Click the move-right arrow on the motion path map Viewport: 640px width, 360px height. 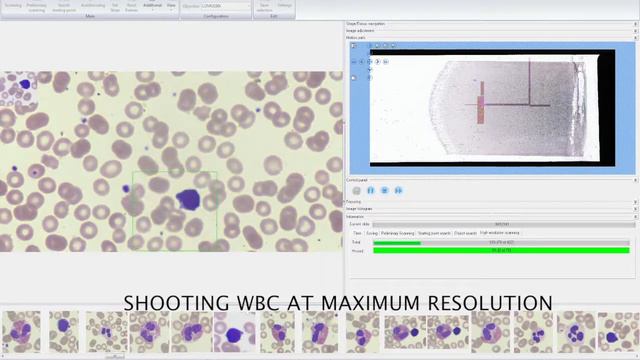click(378, 62)
